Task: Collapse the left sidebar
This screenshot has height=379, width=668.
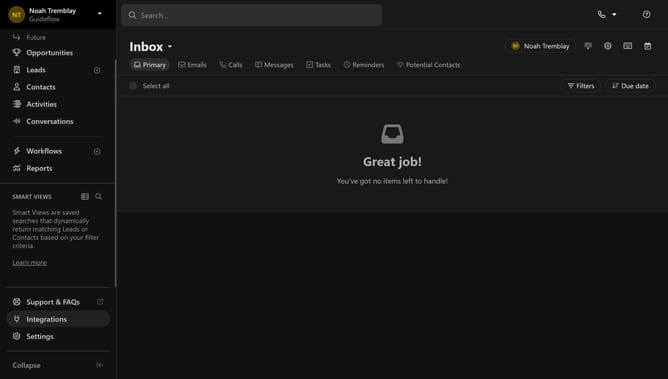Action: (58, 365)
